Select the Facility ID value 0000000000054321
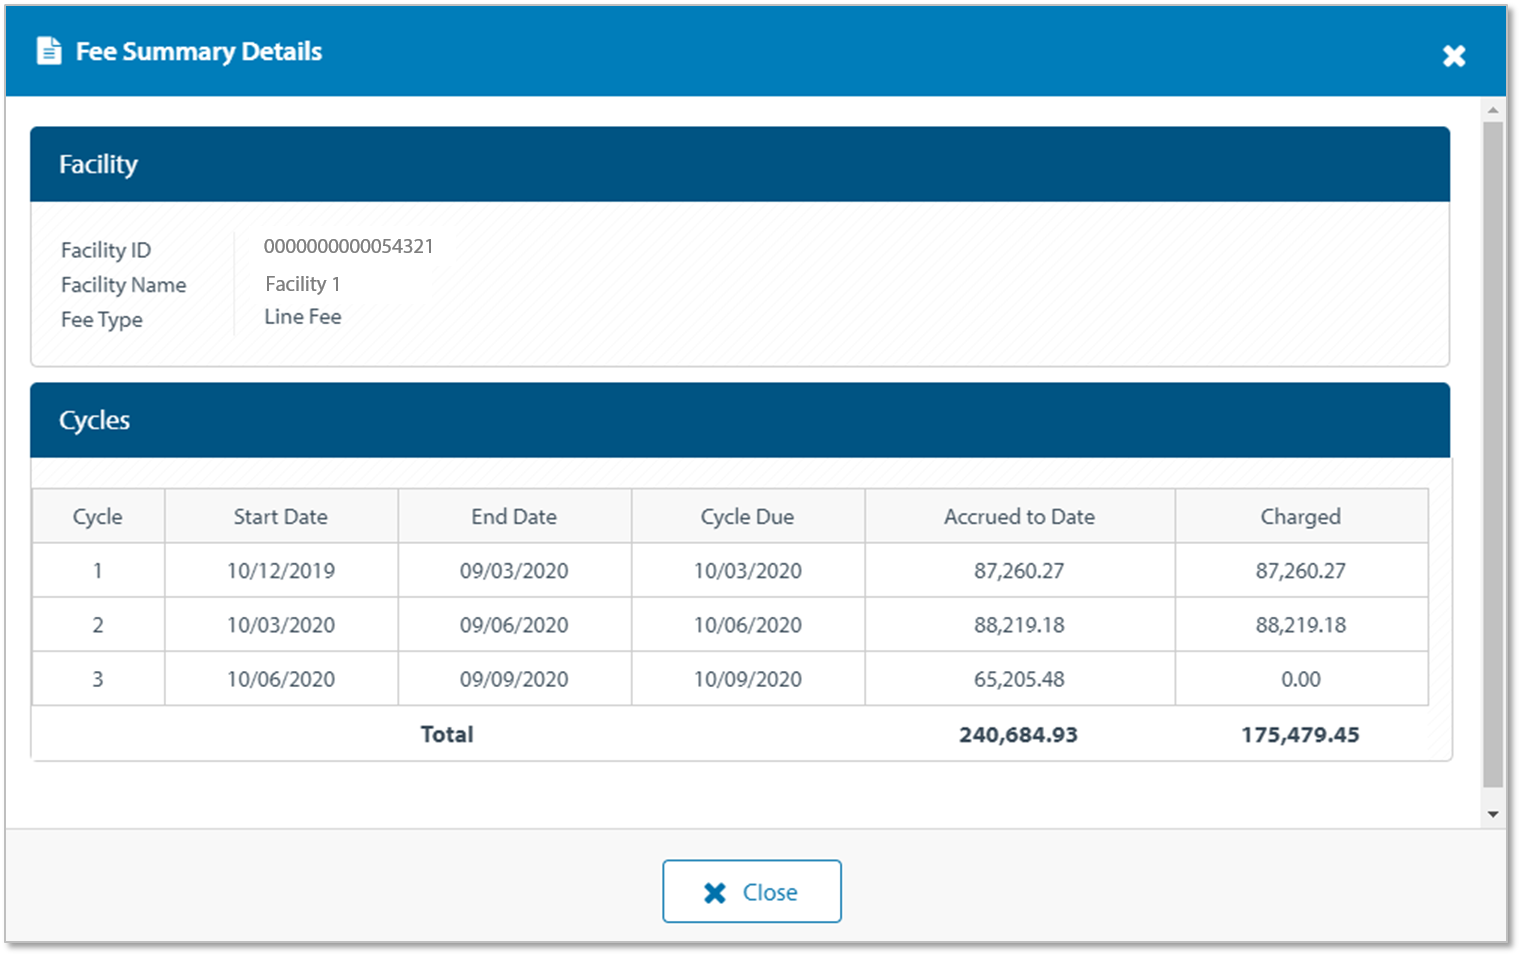Viewport: 1521px width, 956px height. pos(348,247)
